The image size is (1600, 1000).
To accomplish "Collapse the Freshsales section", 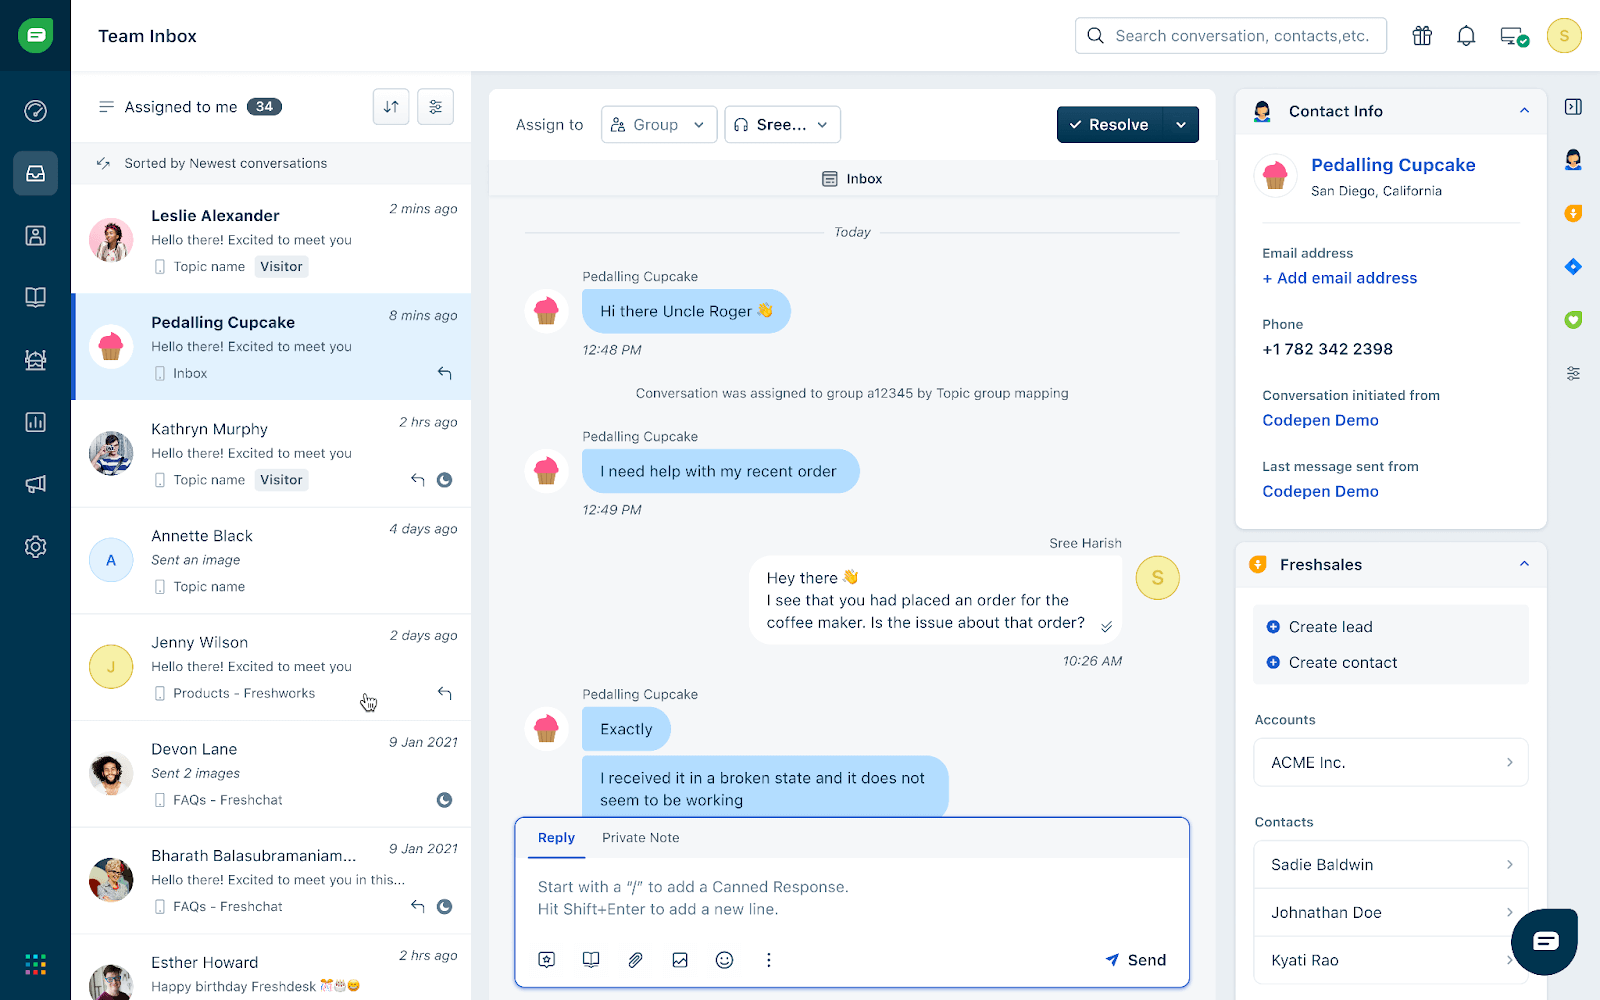I will pyautogui.click(x=1524, y=564).
